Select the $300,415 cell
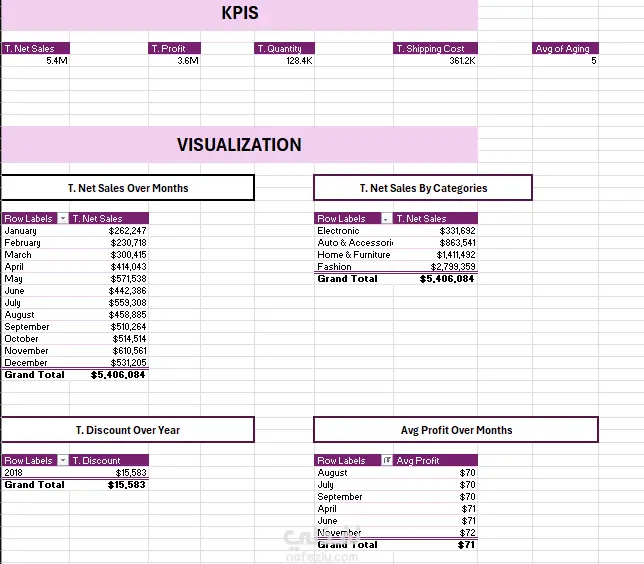The image size is (644, 564). click(109, 254)
